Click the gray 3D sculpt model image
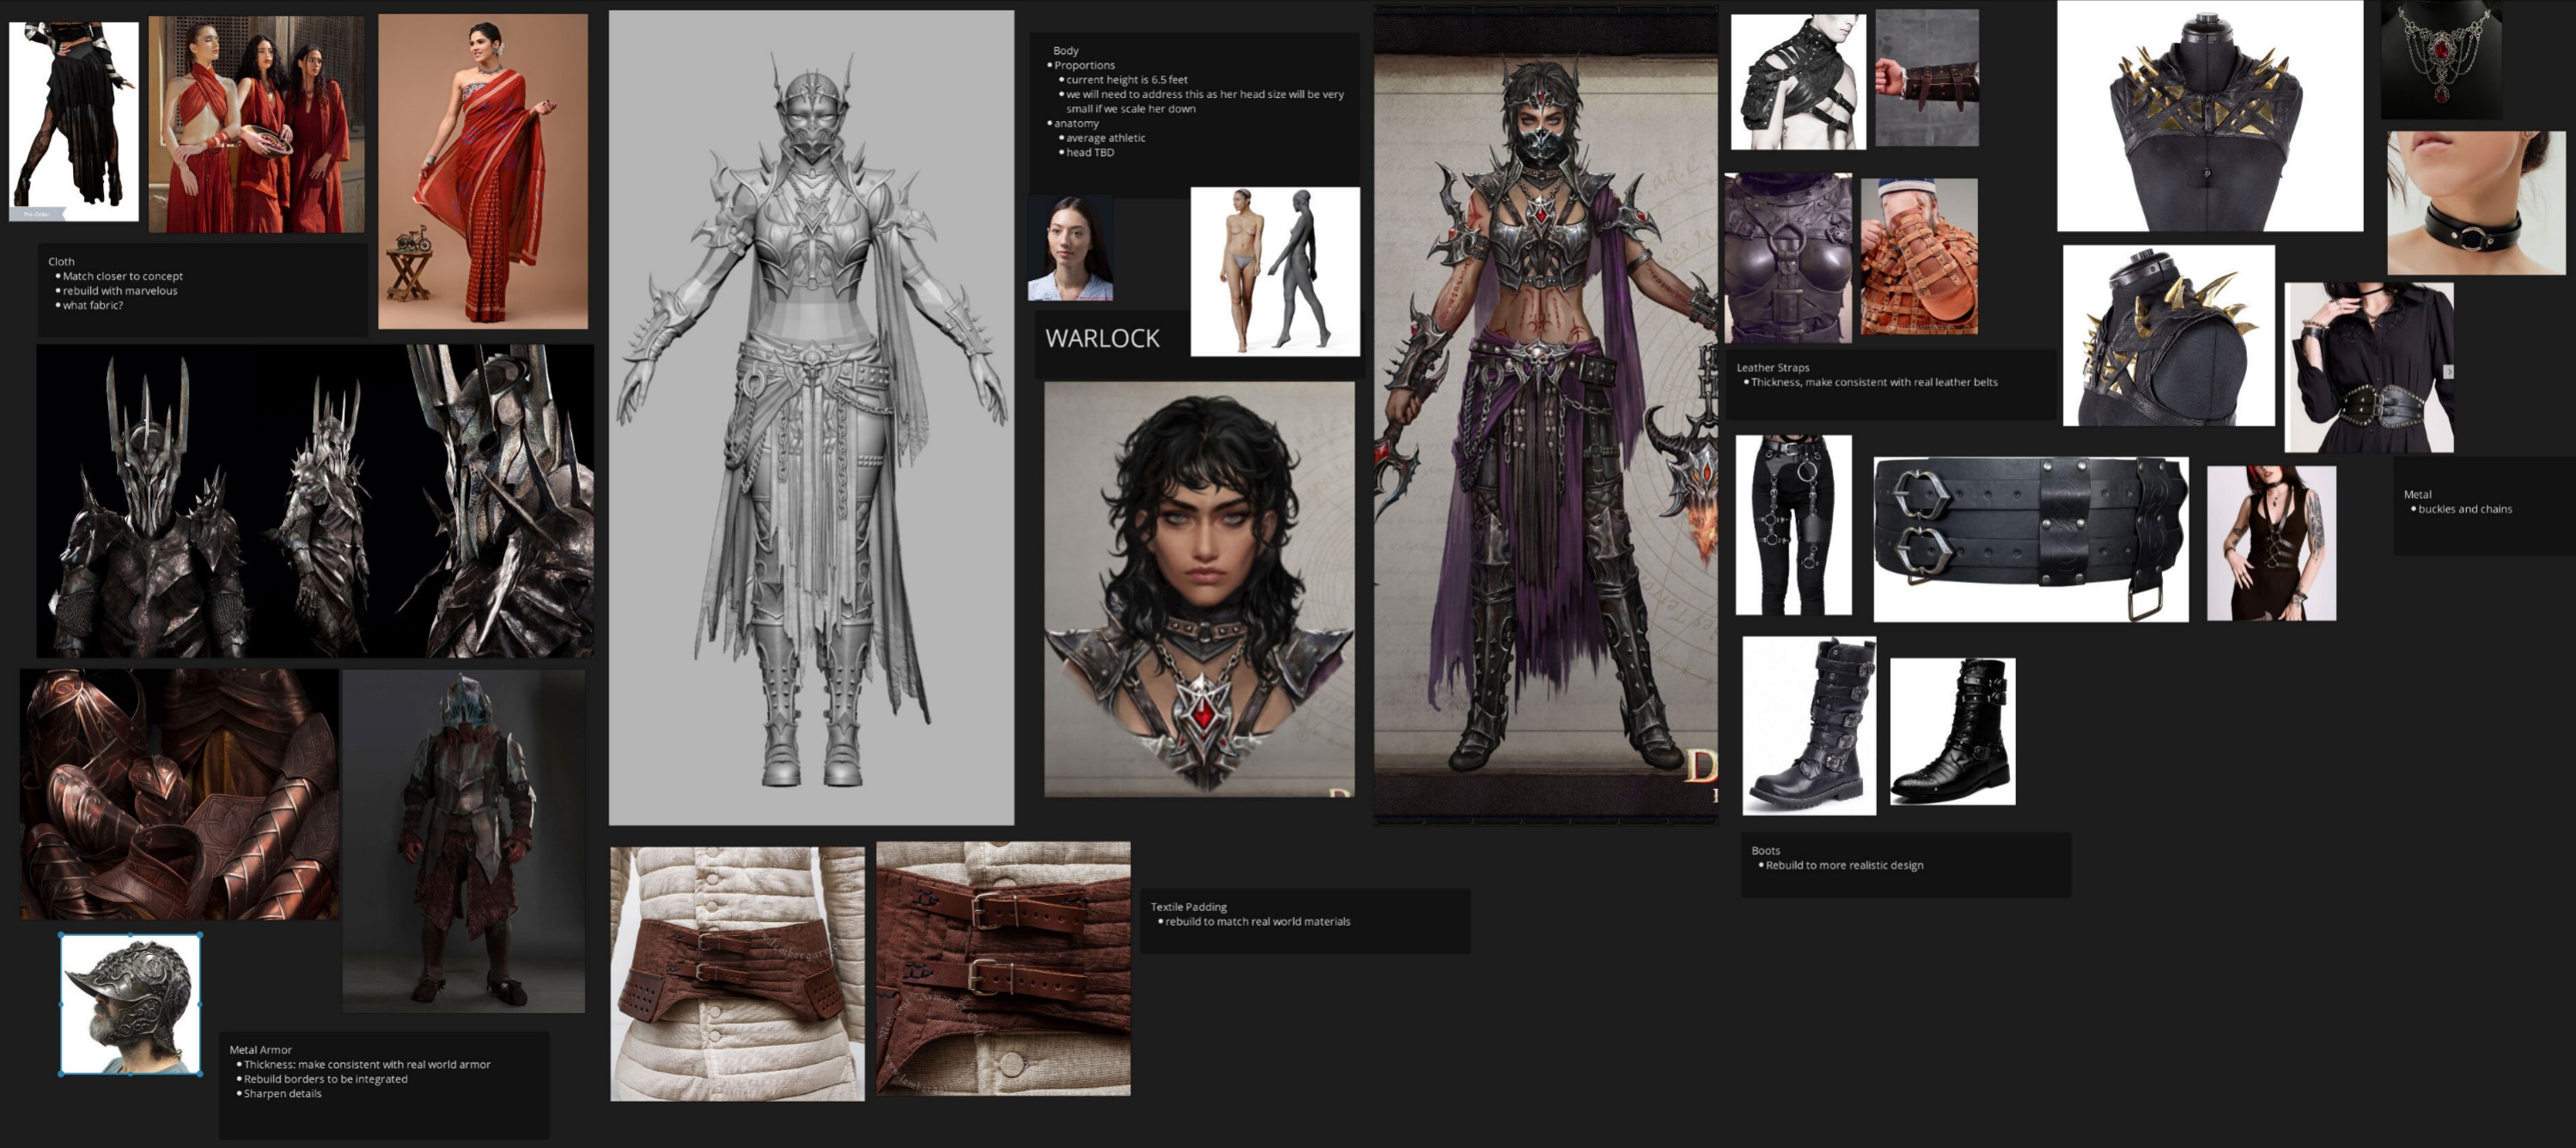 (811, 418)
